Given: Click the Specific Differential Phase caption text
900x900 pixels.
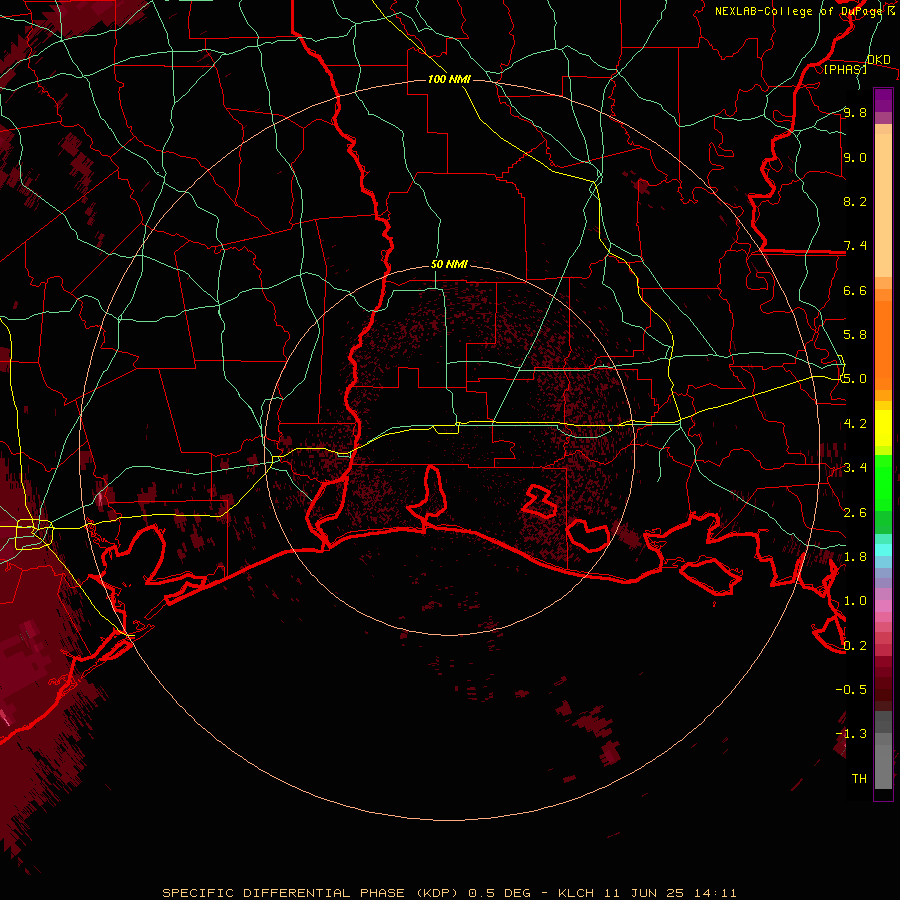Looking at the screenshot, I should tap(449, 893).
